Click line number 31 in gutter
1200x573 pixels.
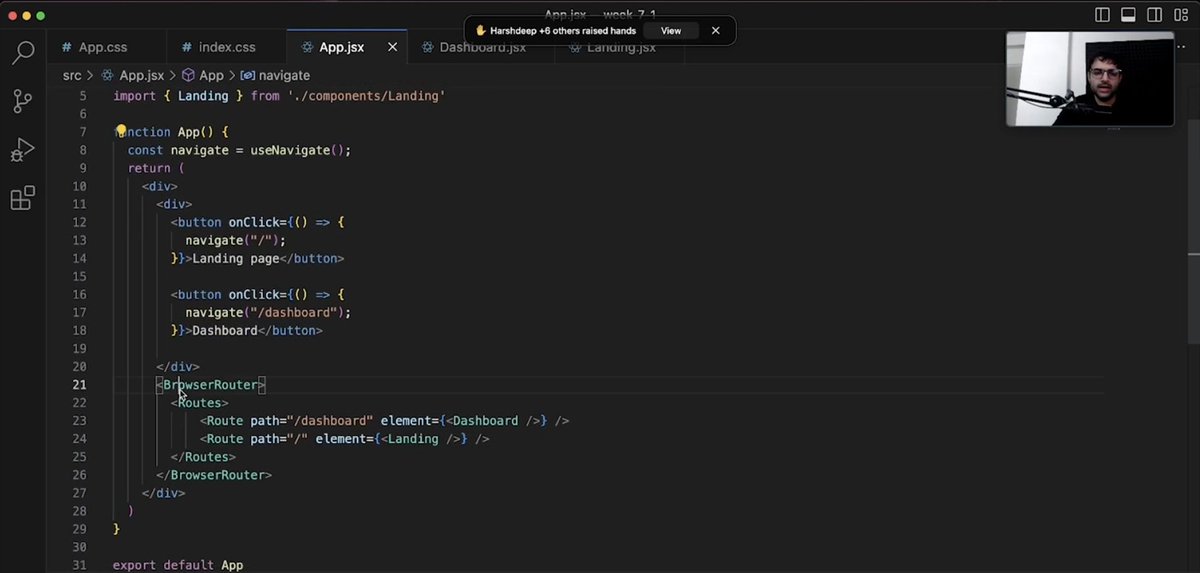[x=79, y=565]
